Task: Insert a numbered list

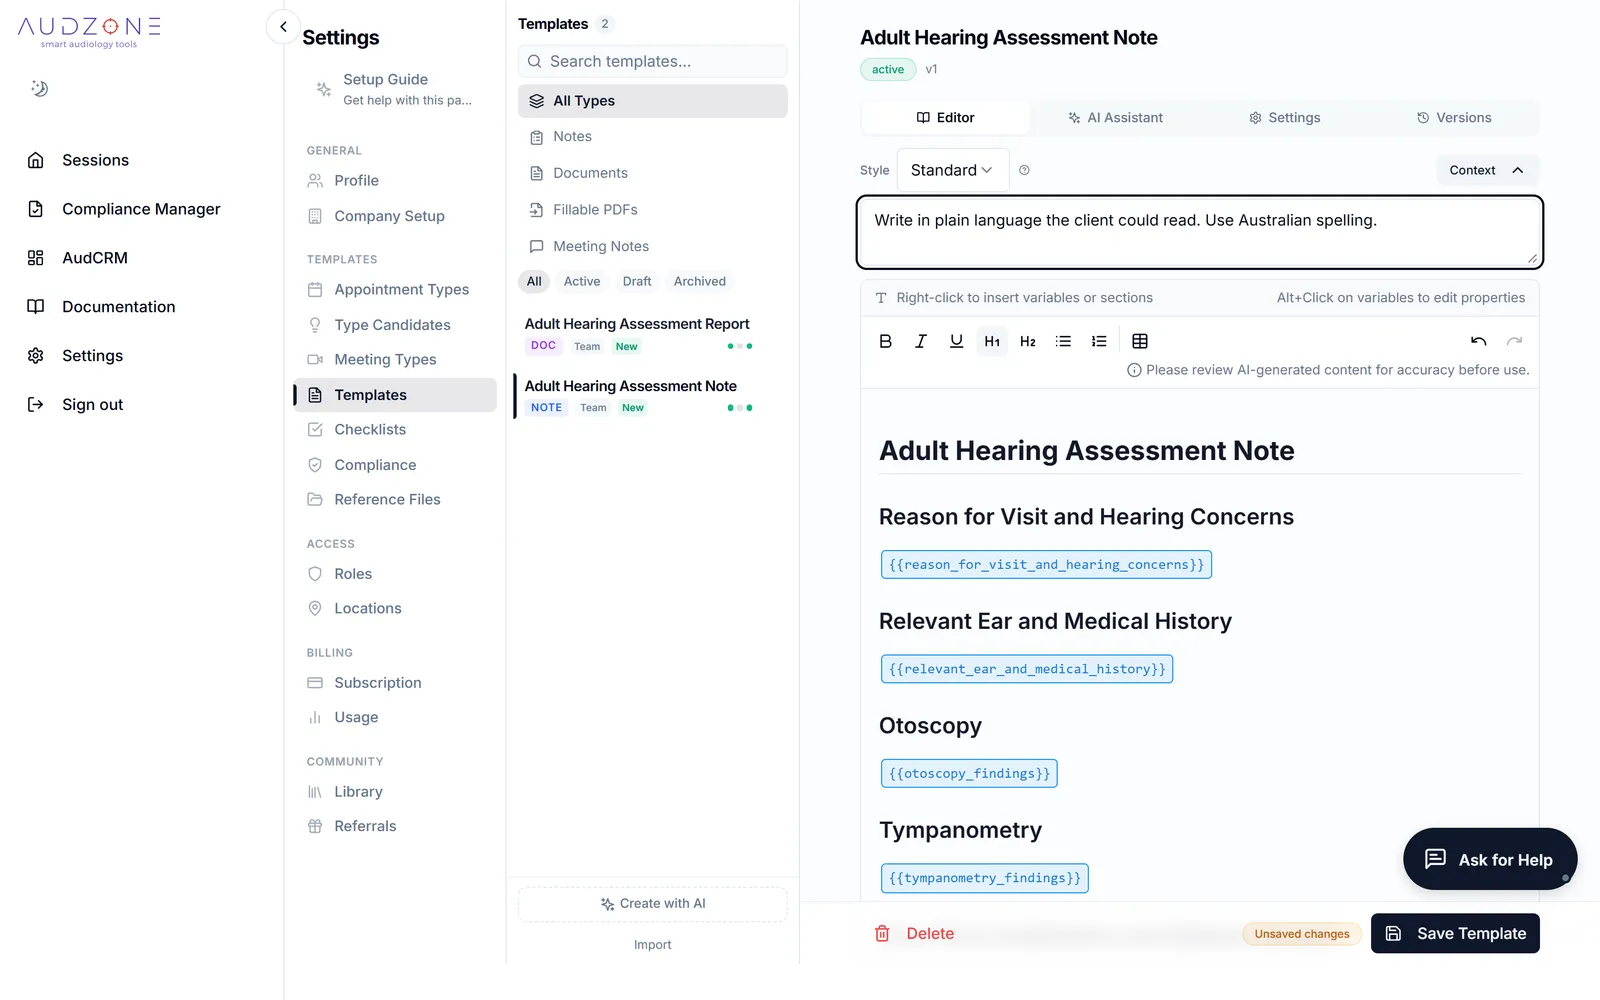Action: point(1099,341)
